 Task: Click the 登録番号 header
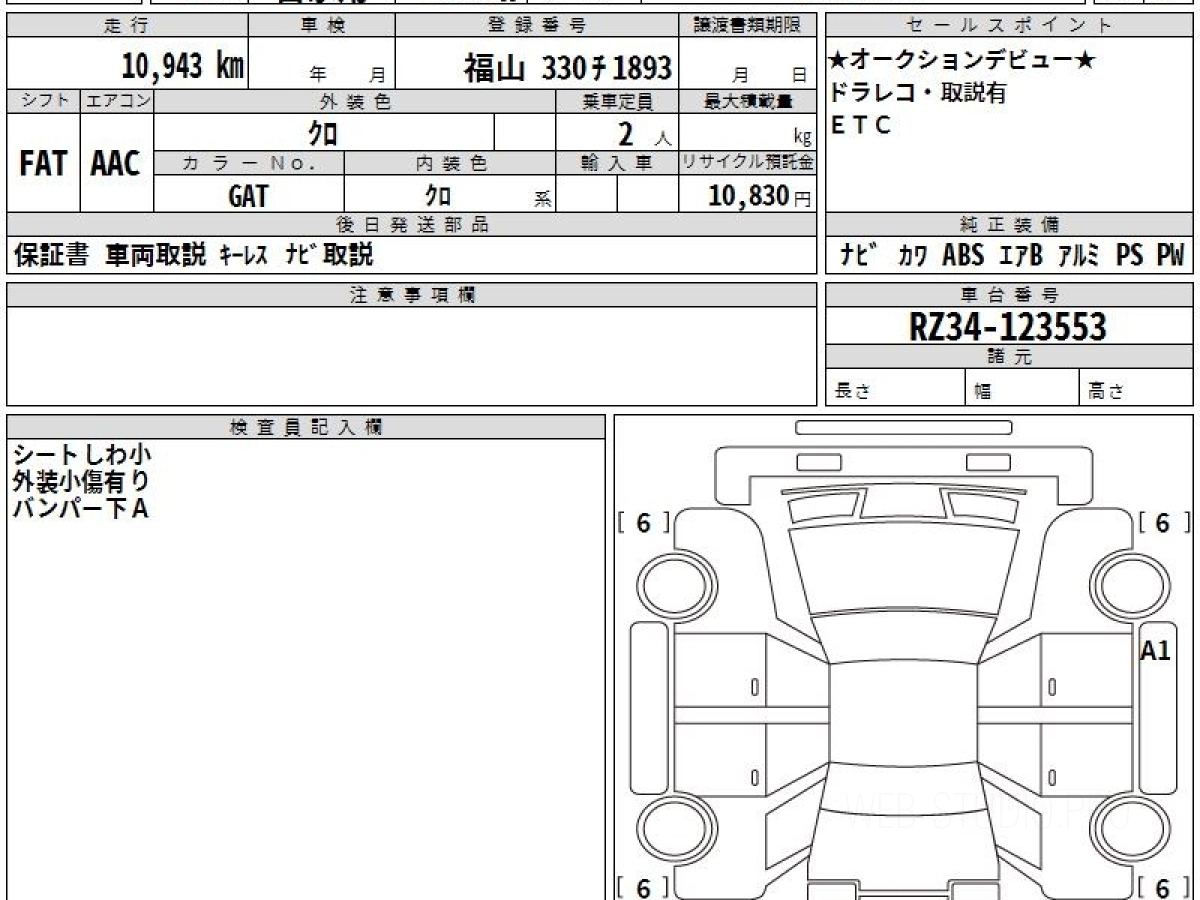[537, 26]
